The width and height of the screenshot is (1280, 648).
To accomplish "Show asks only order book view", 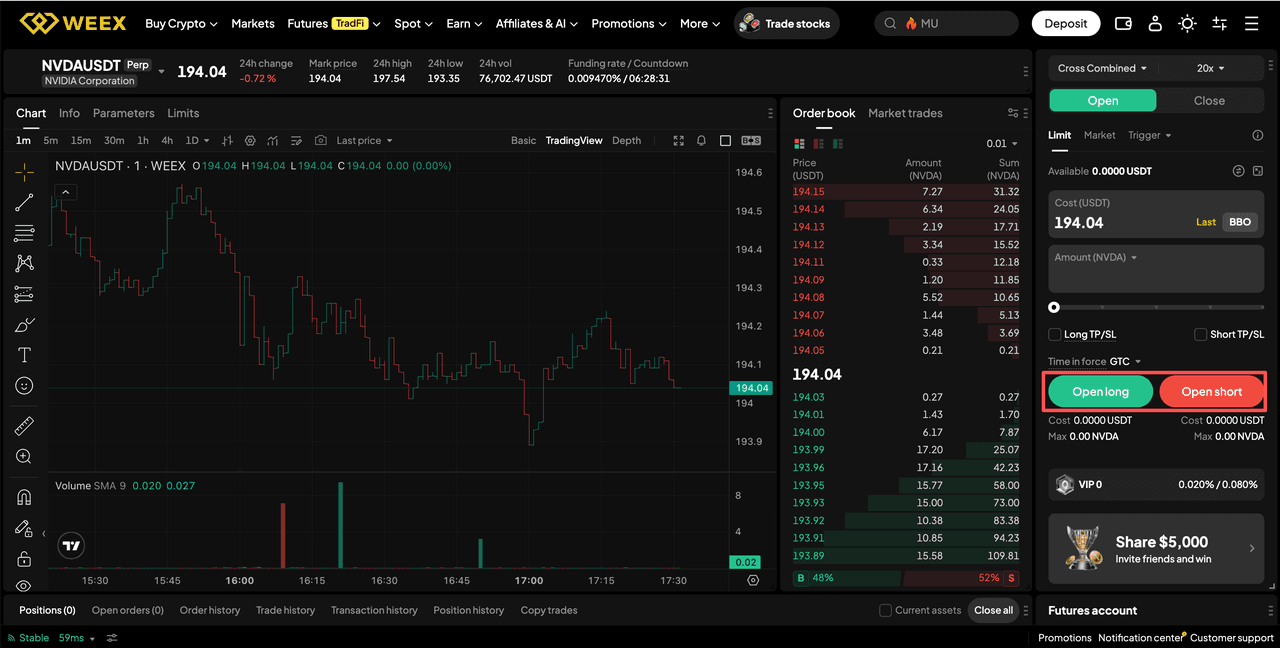I will (818, 144).
